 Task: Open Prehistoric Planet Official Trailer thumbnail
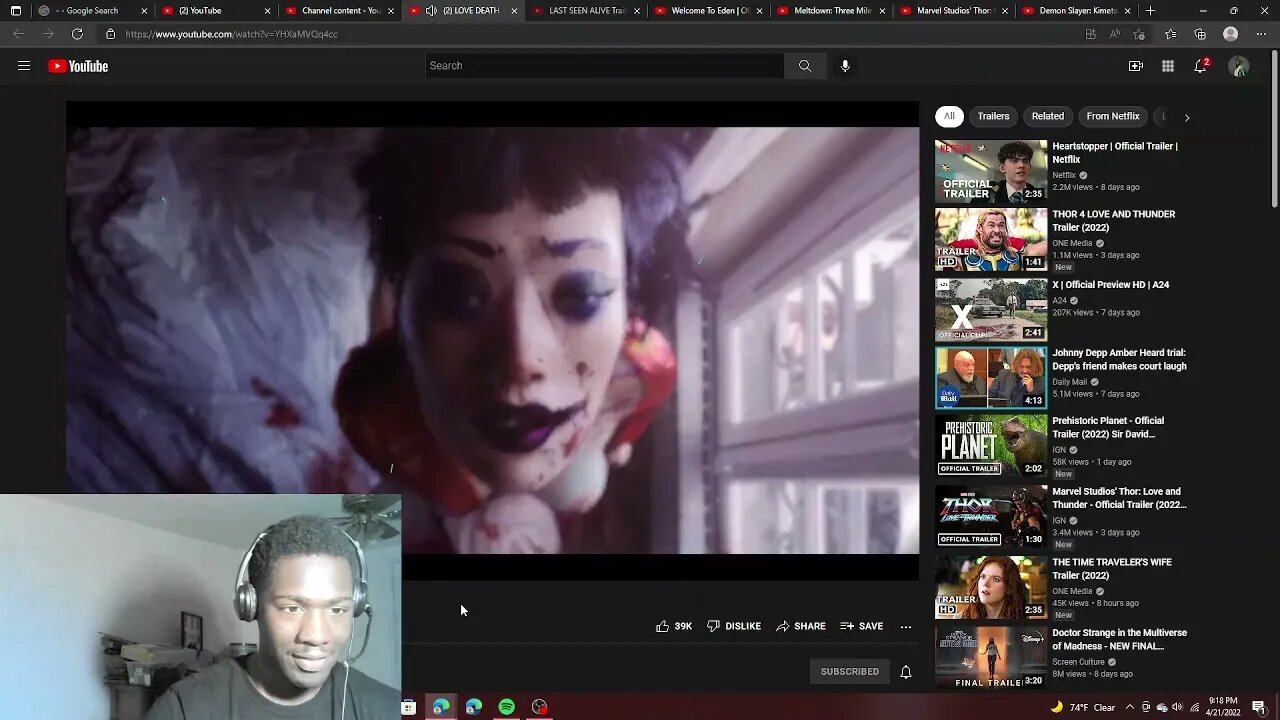991,445
